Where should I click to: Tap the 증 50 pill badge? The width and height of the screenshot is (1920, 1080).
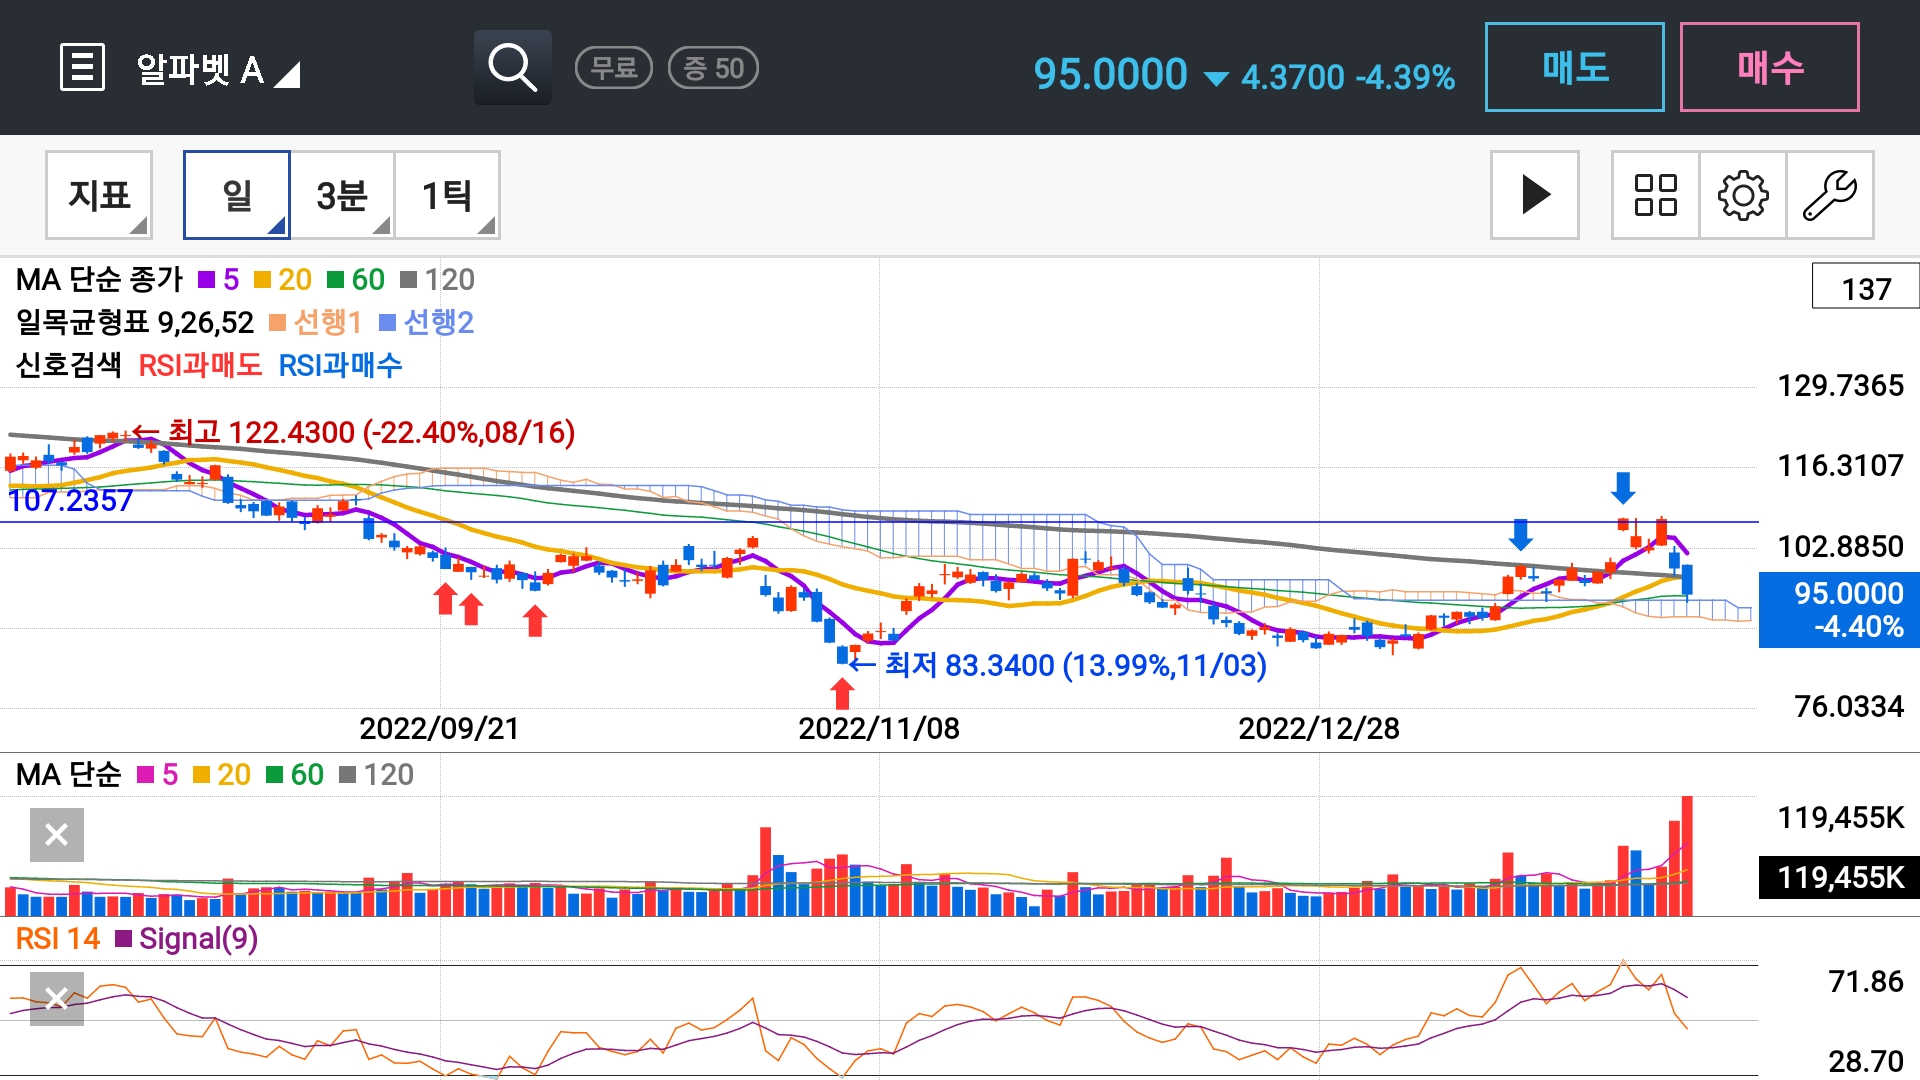(713, 68)
